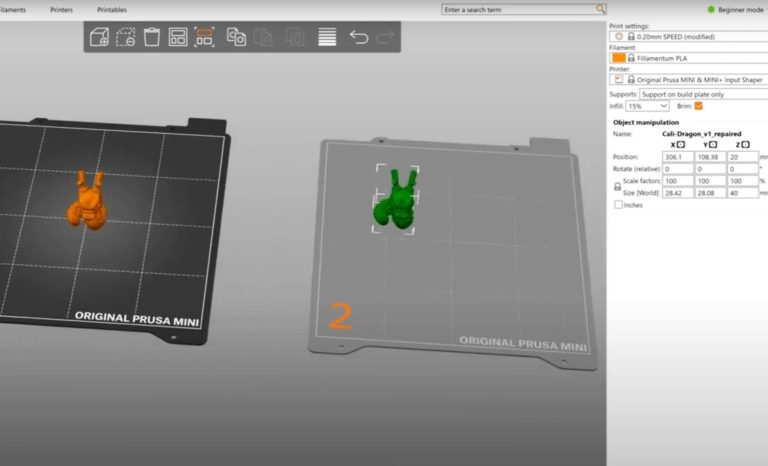Screen dimensions: 768x466
Task: Click the Delete selected object icon
Action: 126,37
